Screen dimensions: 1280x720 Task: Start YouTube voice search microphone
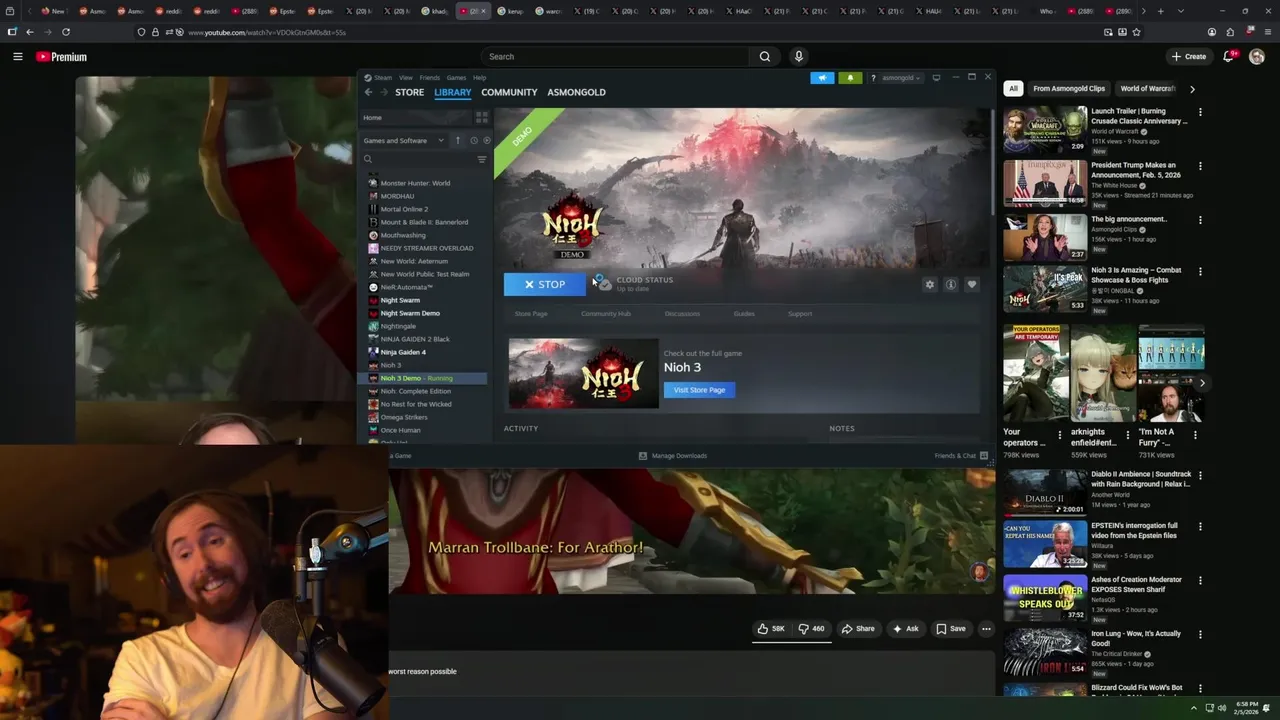pos(798,57)
